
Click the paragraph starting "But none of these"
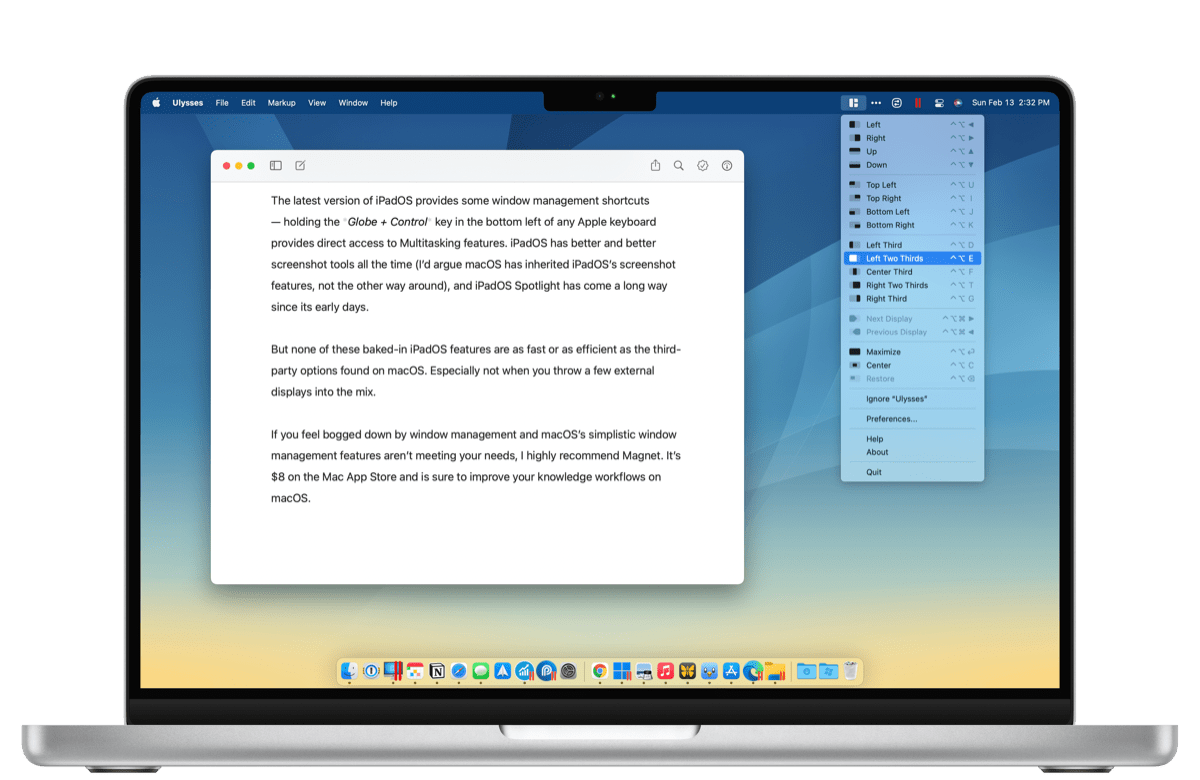(x=476, y=371)
